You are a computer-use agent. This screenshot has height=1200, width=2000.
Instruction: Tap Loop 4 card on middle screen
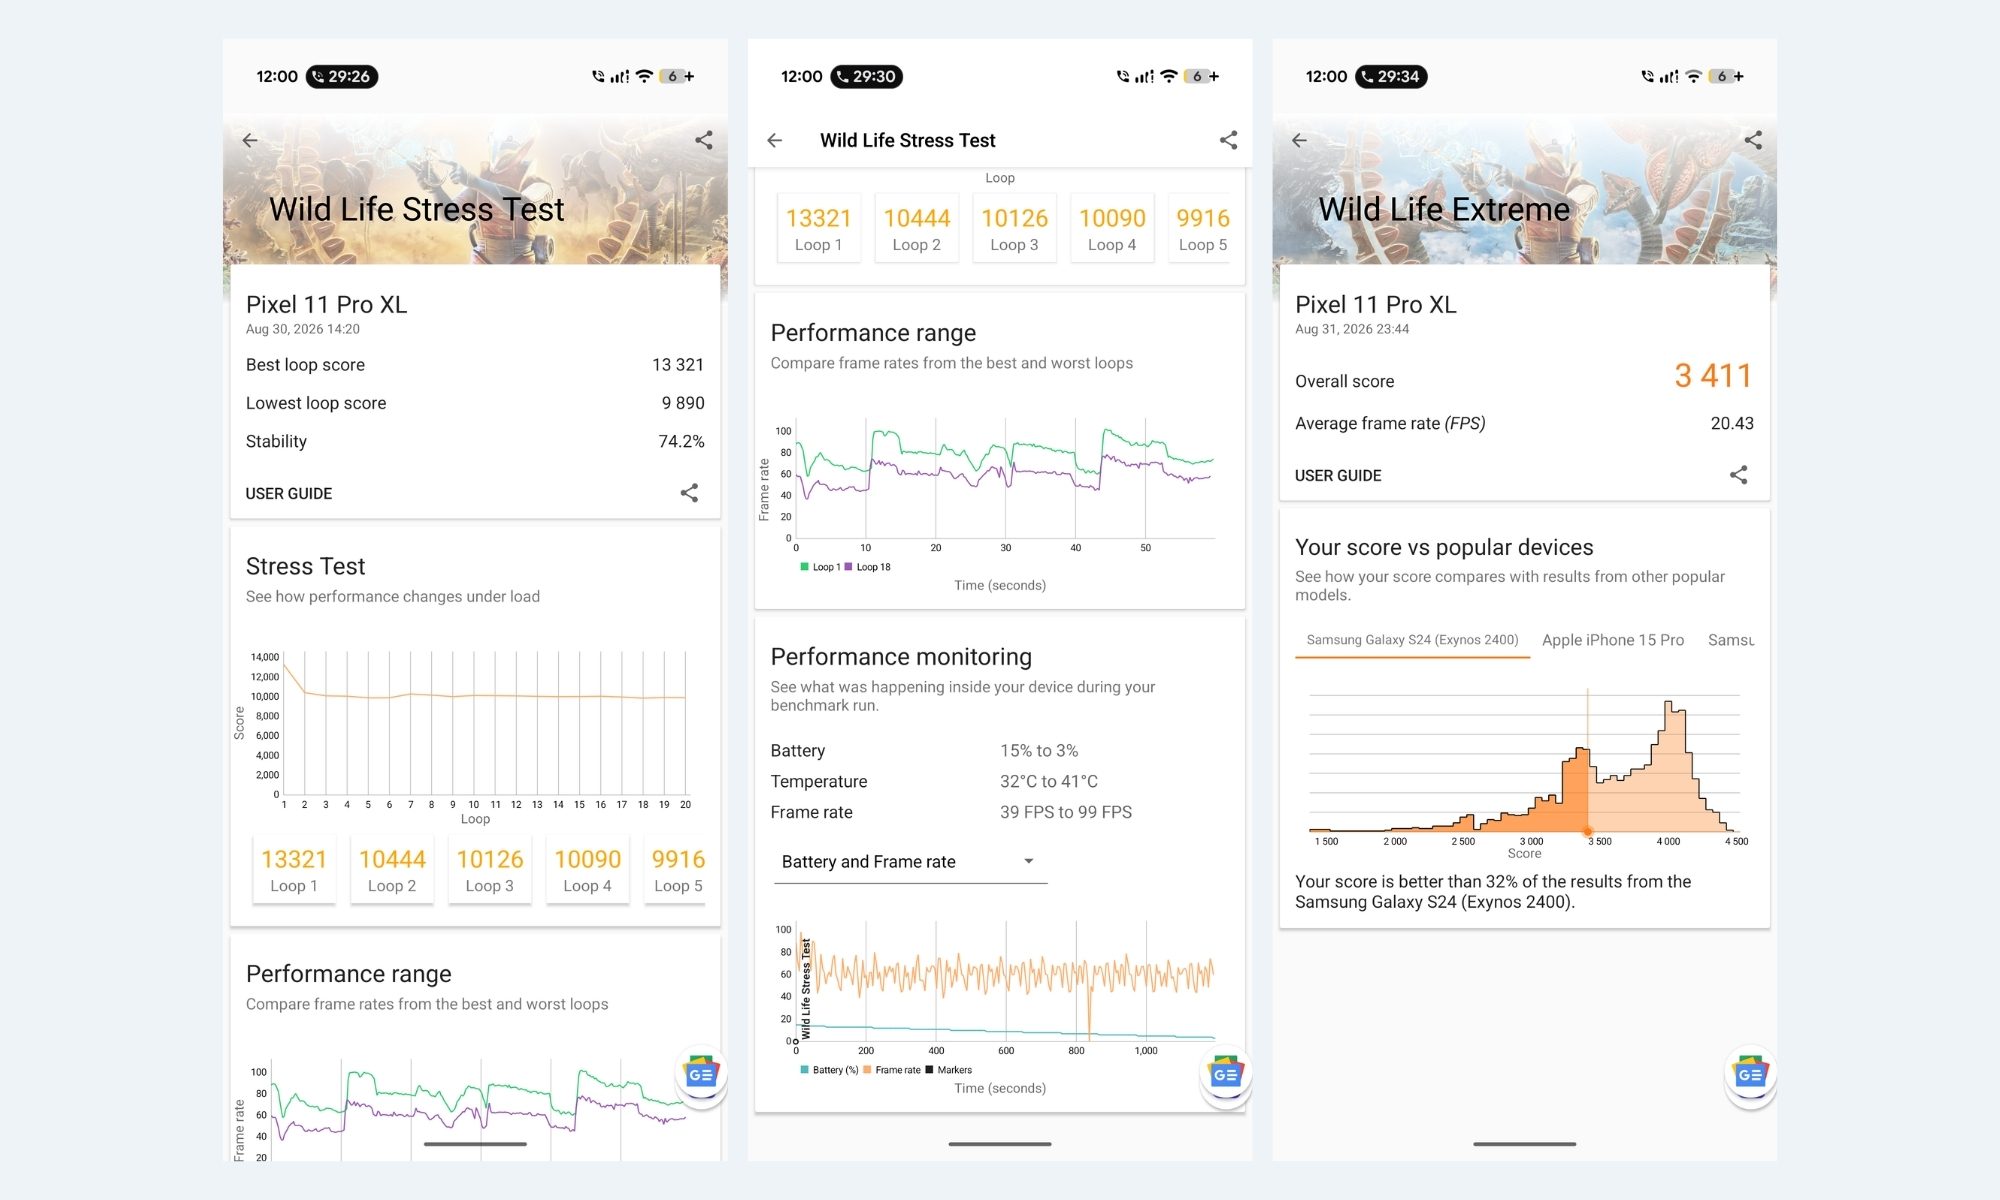(1113, 229)
